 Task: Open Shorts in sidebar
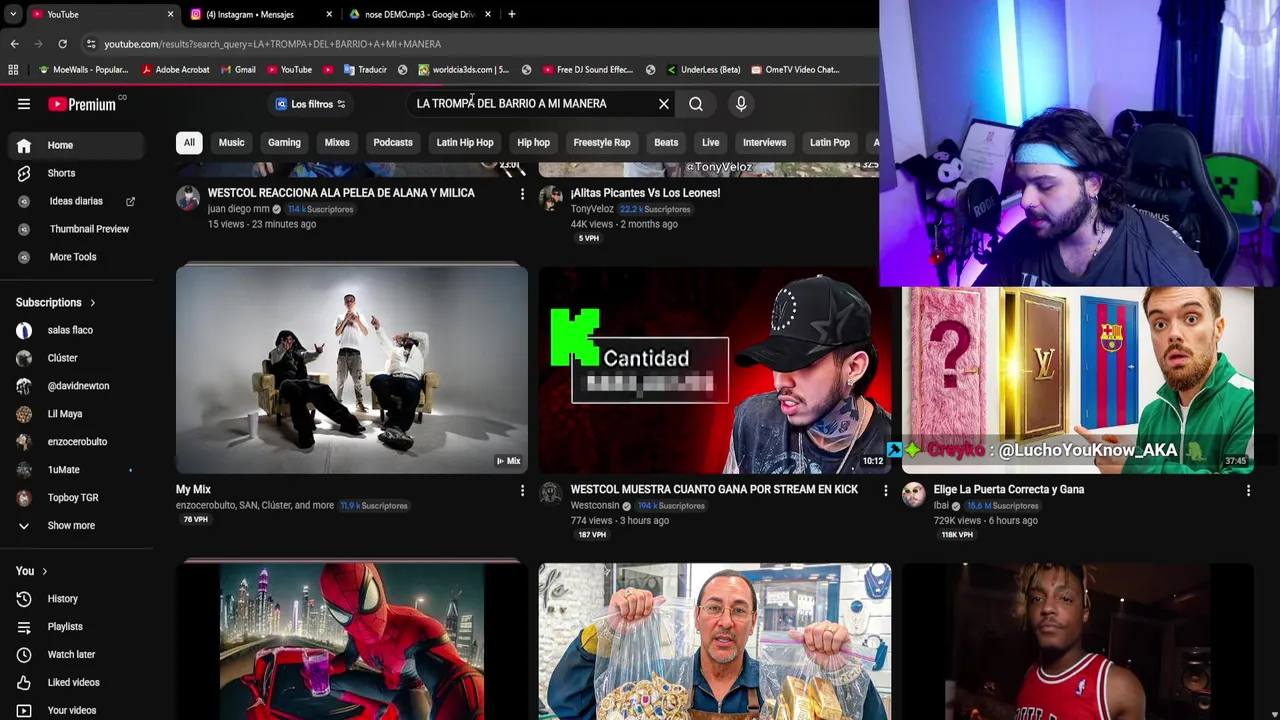pyautogui.click(x=76, y=173)
